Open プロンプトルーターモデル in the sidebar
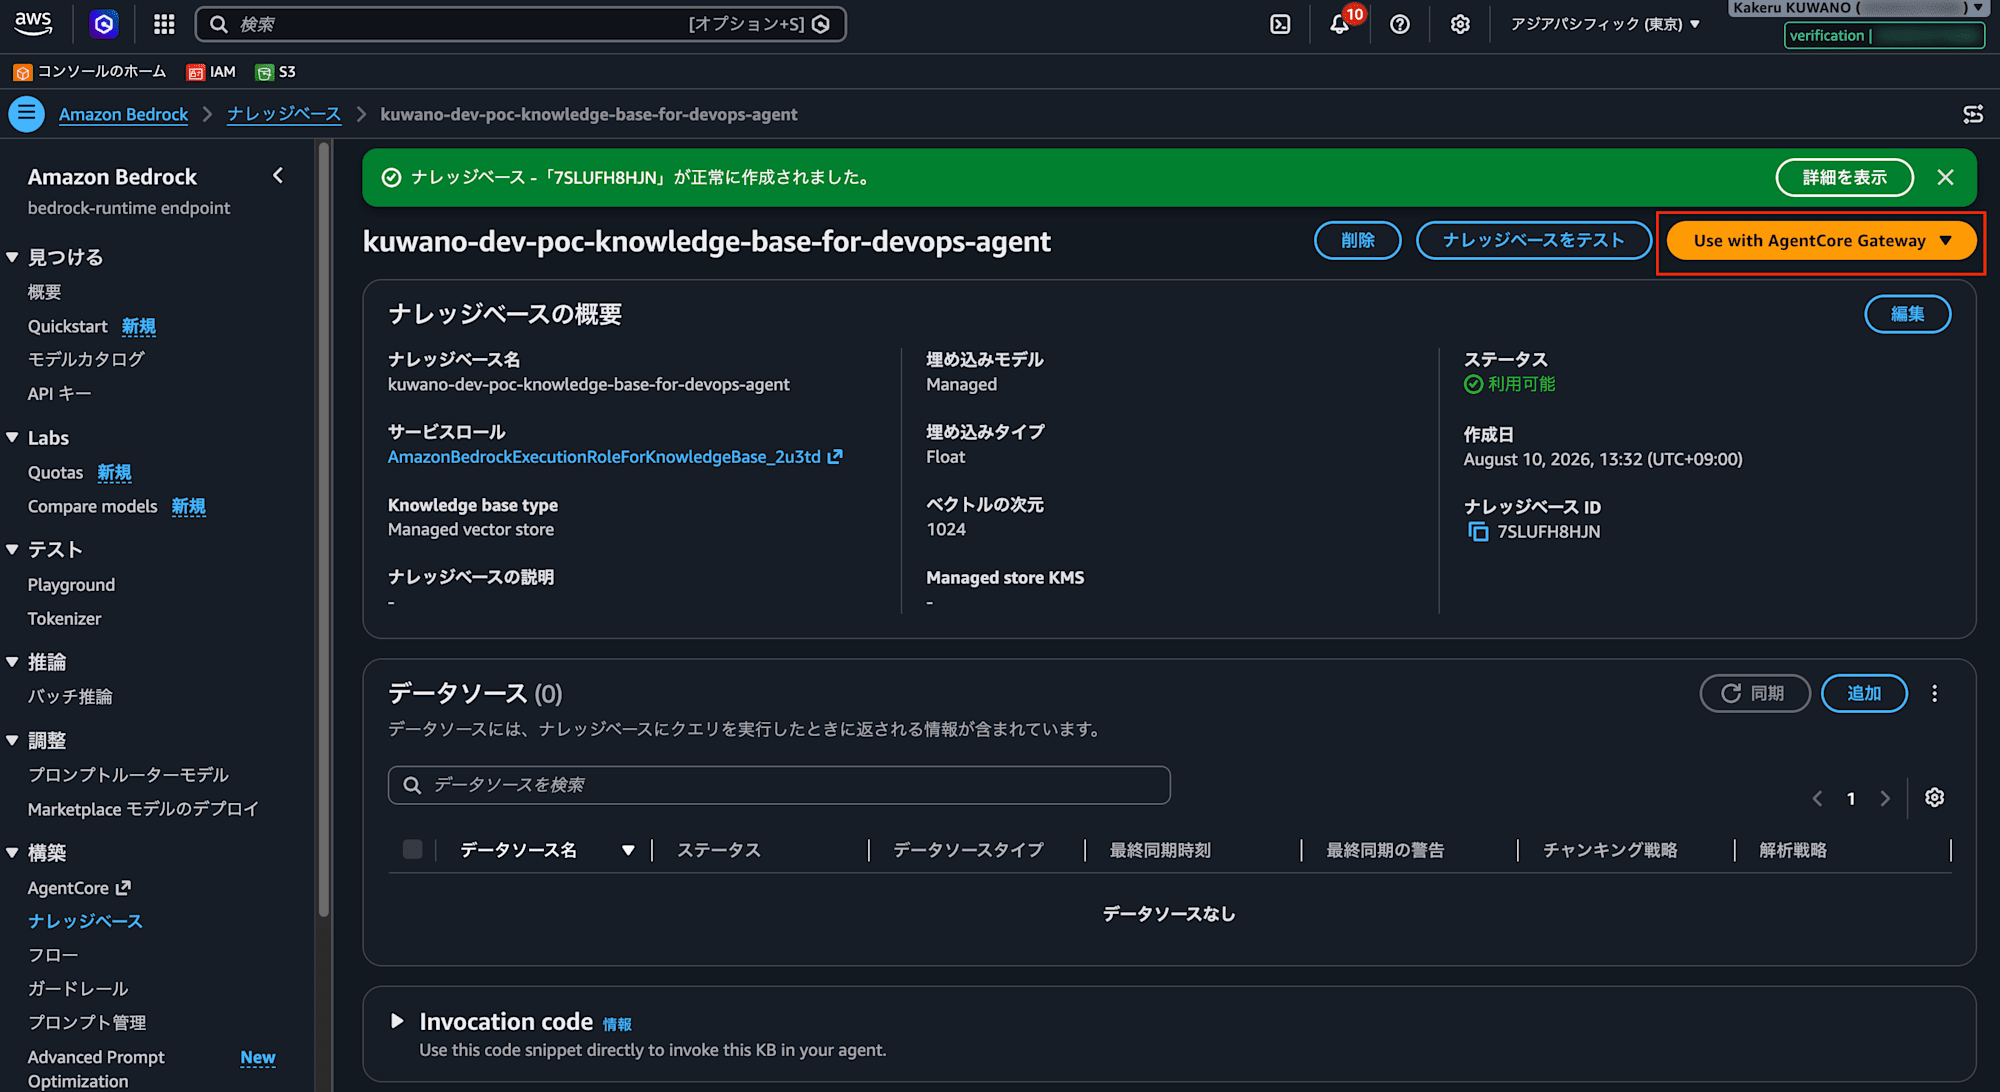 point(128,775)
